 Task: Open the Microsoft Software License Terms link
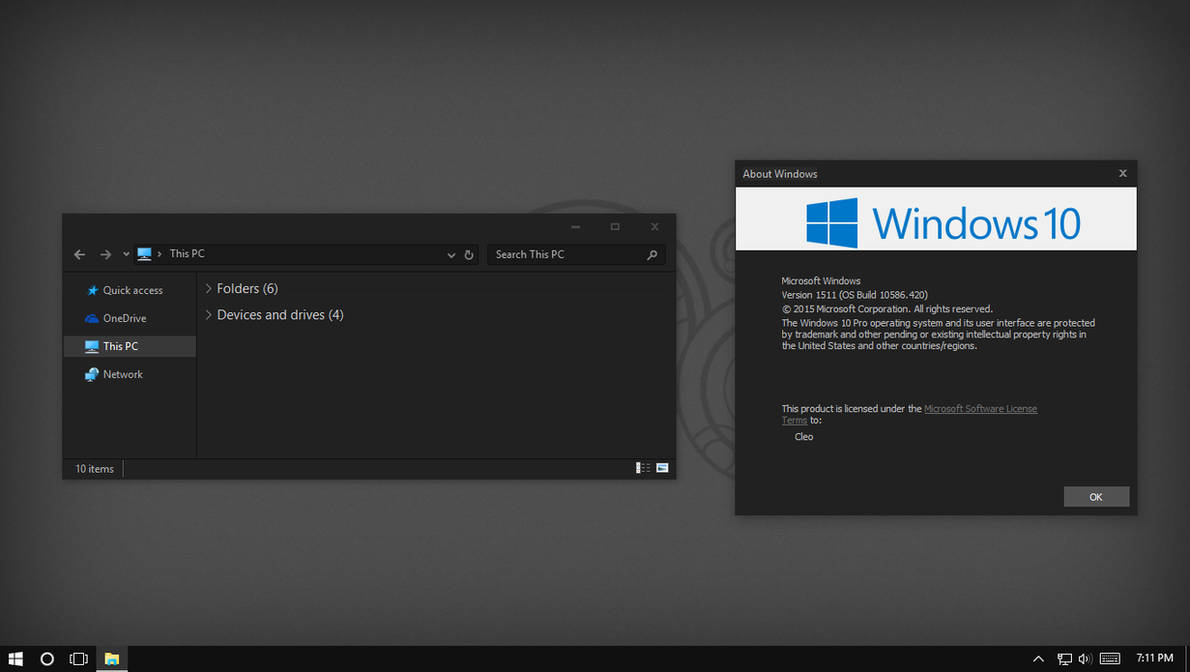point(981,409)
